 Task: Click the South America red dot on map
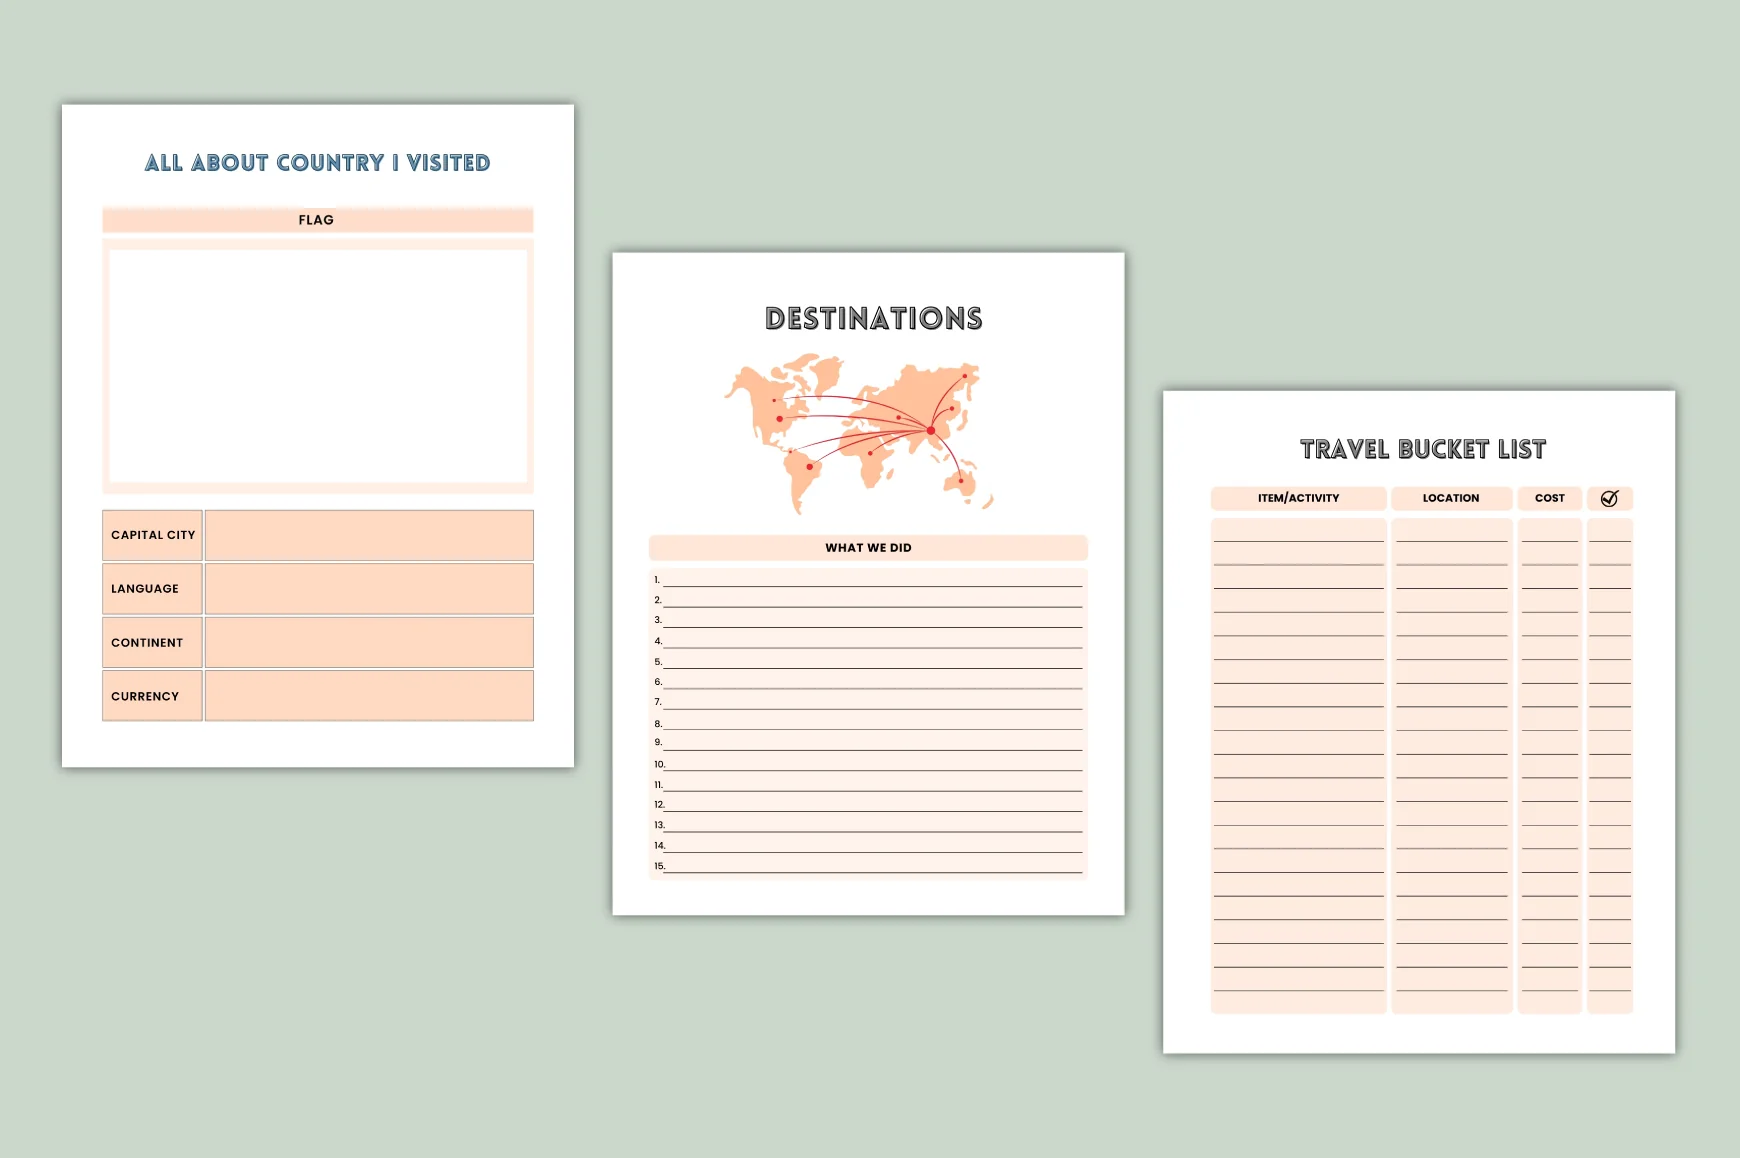[809, 467]
